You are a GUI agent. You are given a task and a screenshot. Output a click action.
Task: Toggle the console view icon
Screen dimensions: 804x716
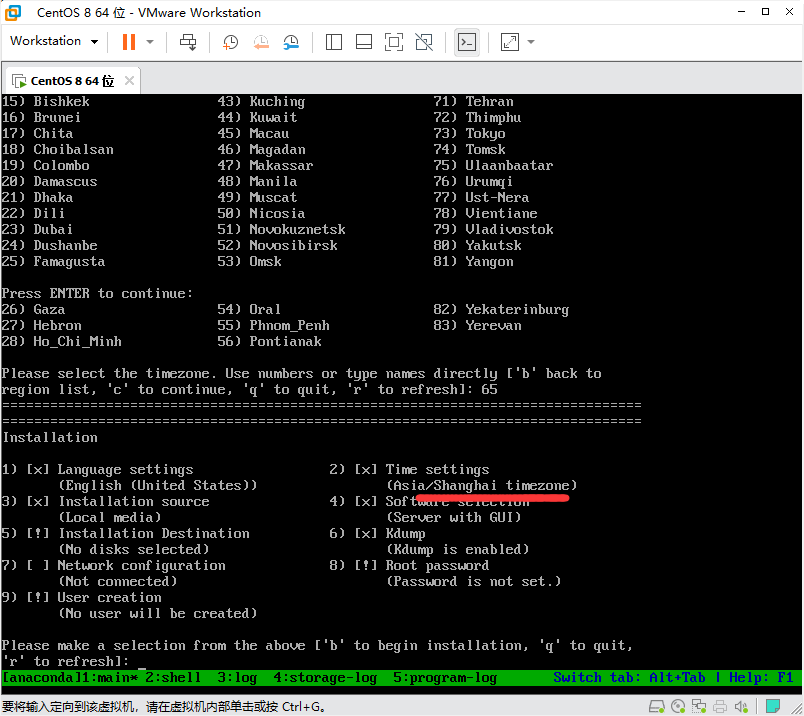click(x=467, y=42)
